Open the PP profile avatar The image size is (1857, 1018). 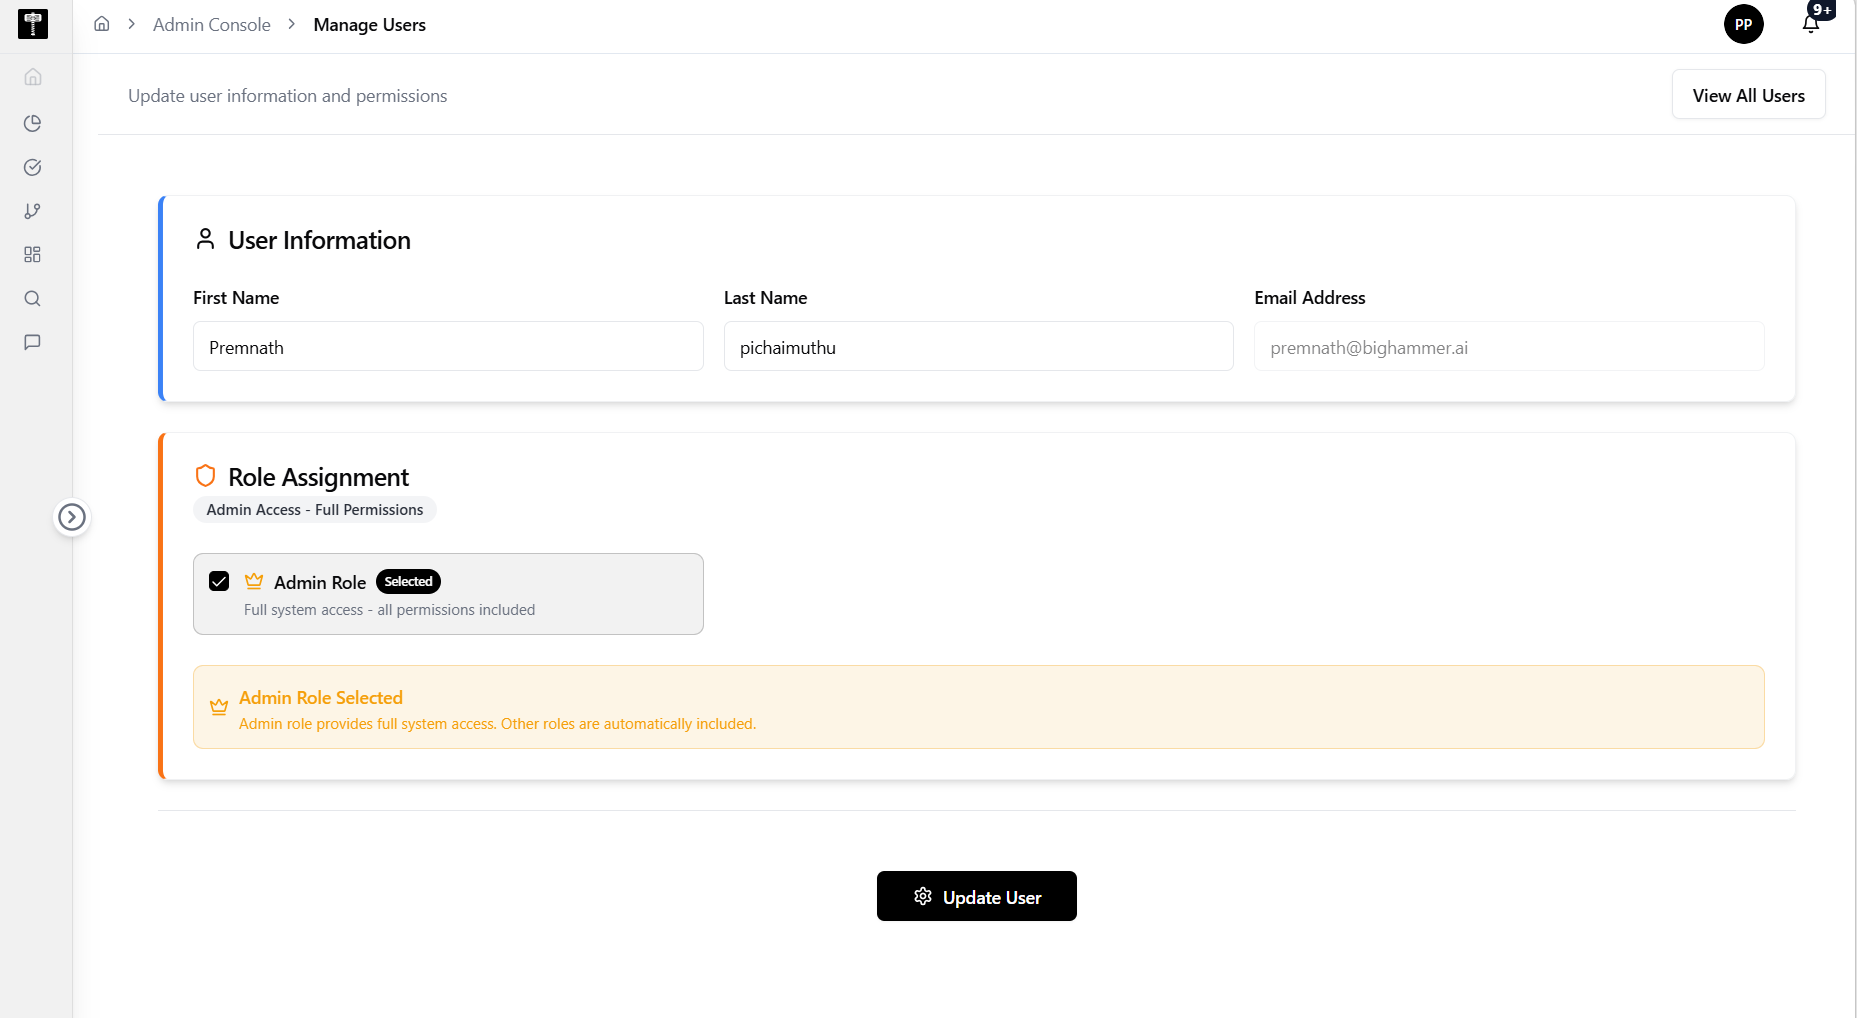[x=1744, y=24]
